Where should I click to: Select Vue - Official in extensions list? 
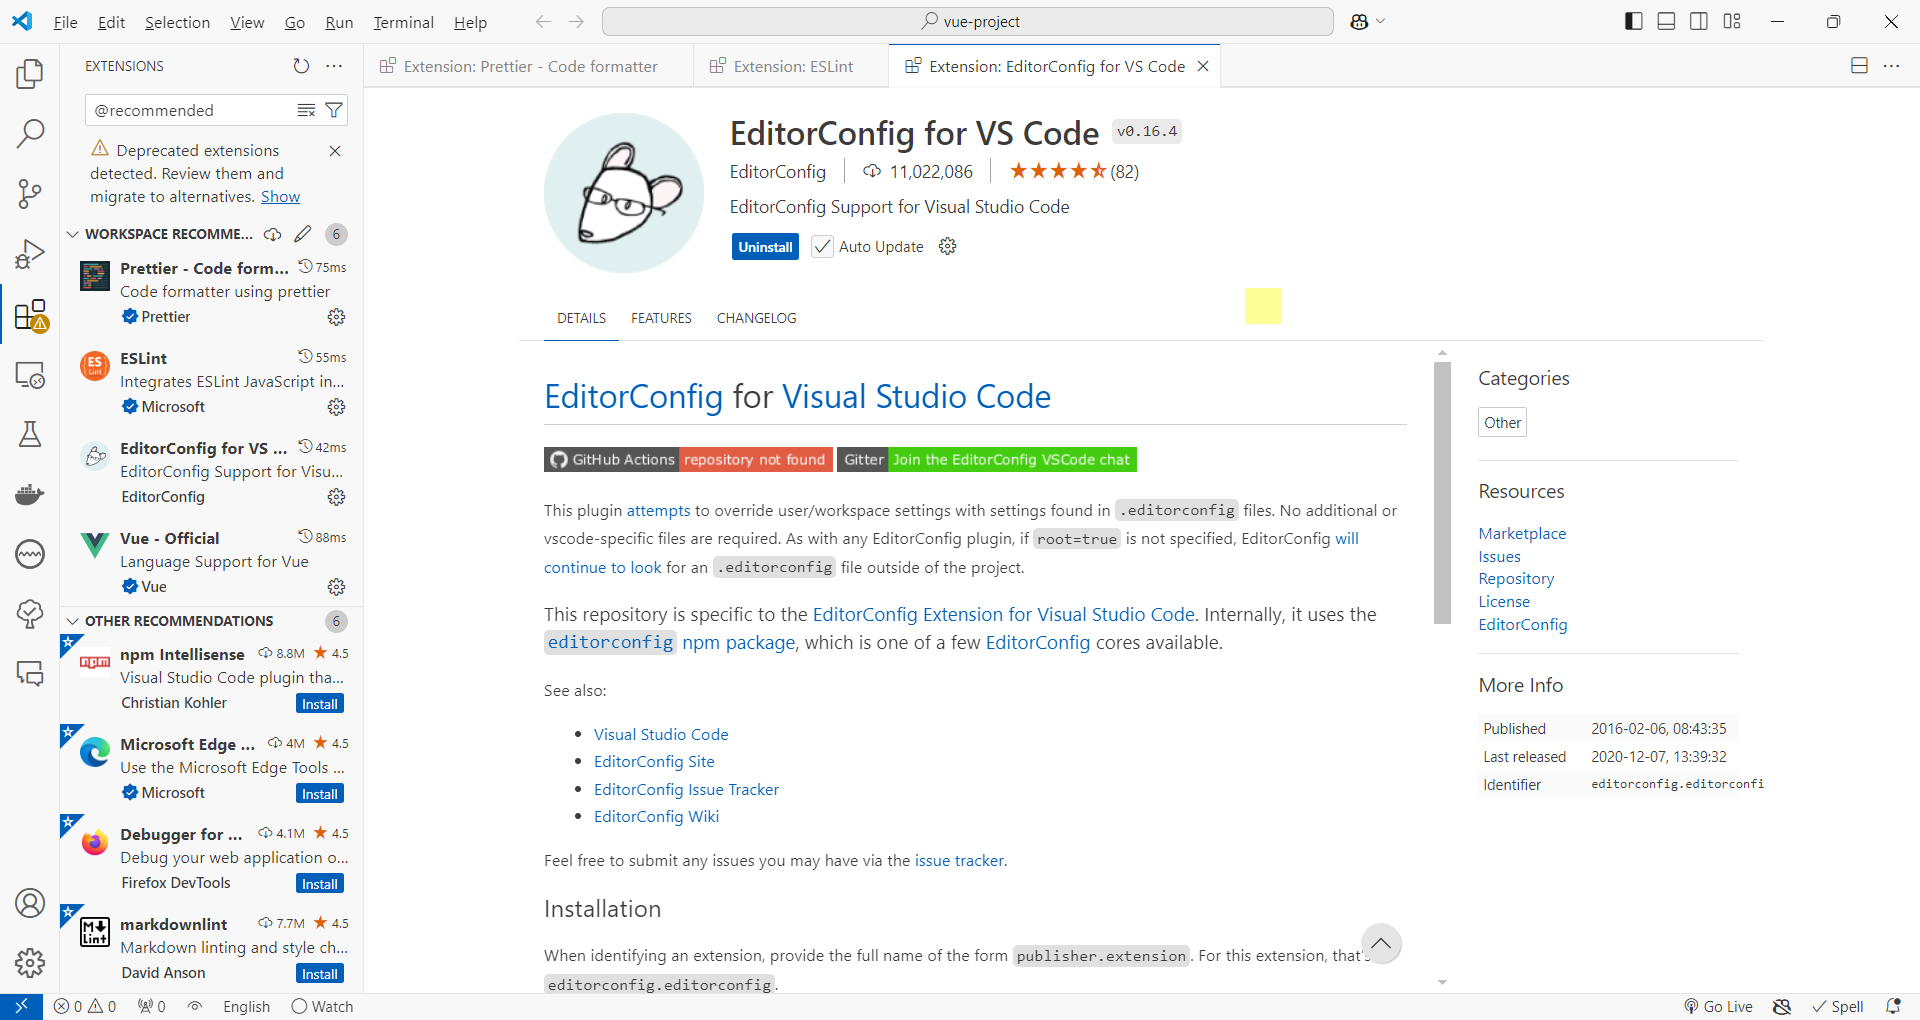point(212,562)
